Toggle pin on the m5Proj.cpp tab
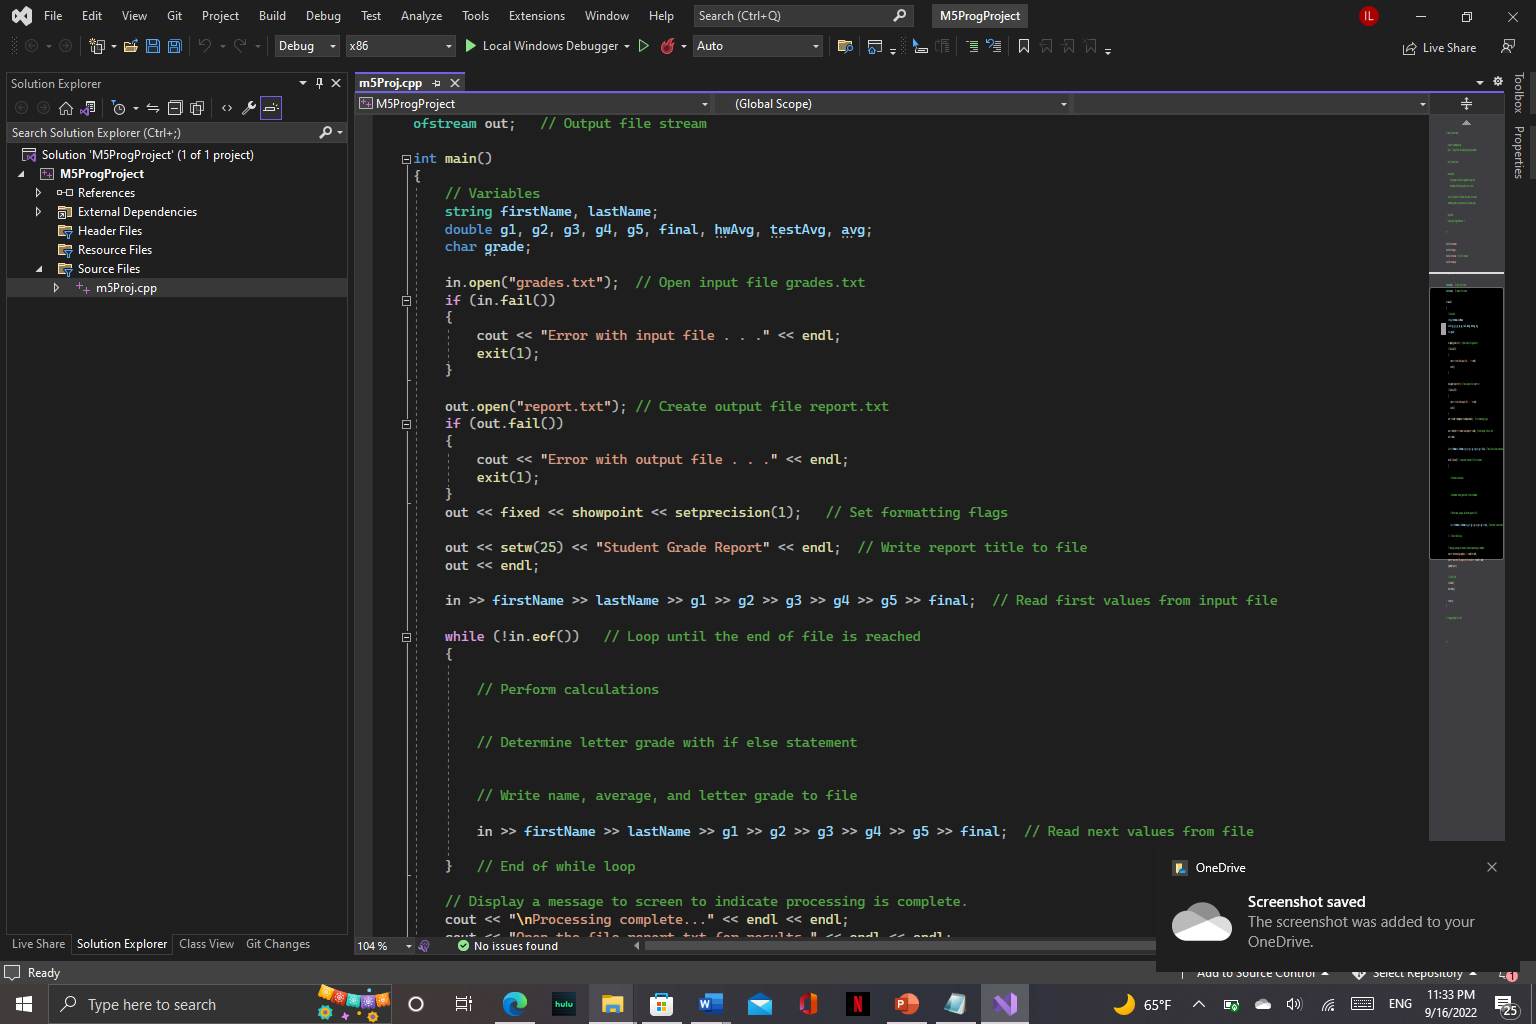The height and width of the screenshot is (1024, 1536). coord(437,83)
